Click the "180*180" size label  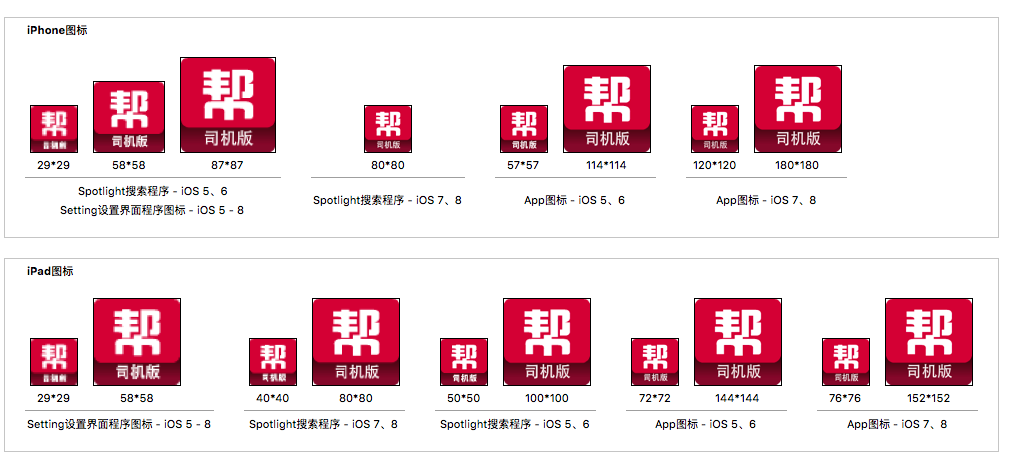(x=797, y=165)
